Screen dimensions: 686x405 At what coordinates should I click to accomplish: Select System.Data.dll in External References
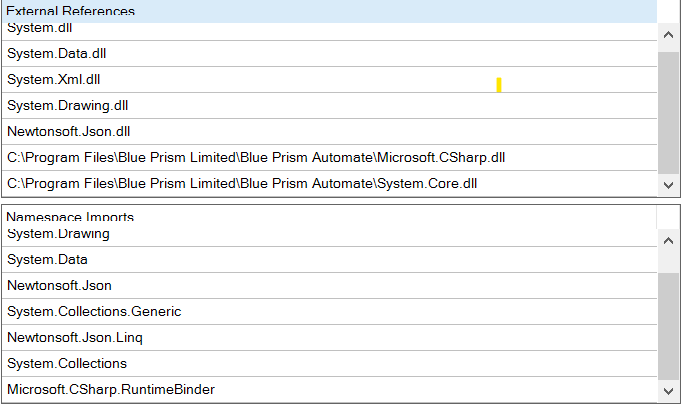(x=329, y=54)
